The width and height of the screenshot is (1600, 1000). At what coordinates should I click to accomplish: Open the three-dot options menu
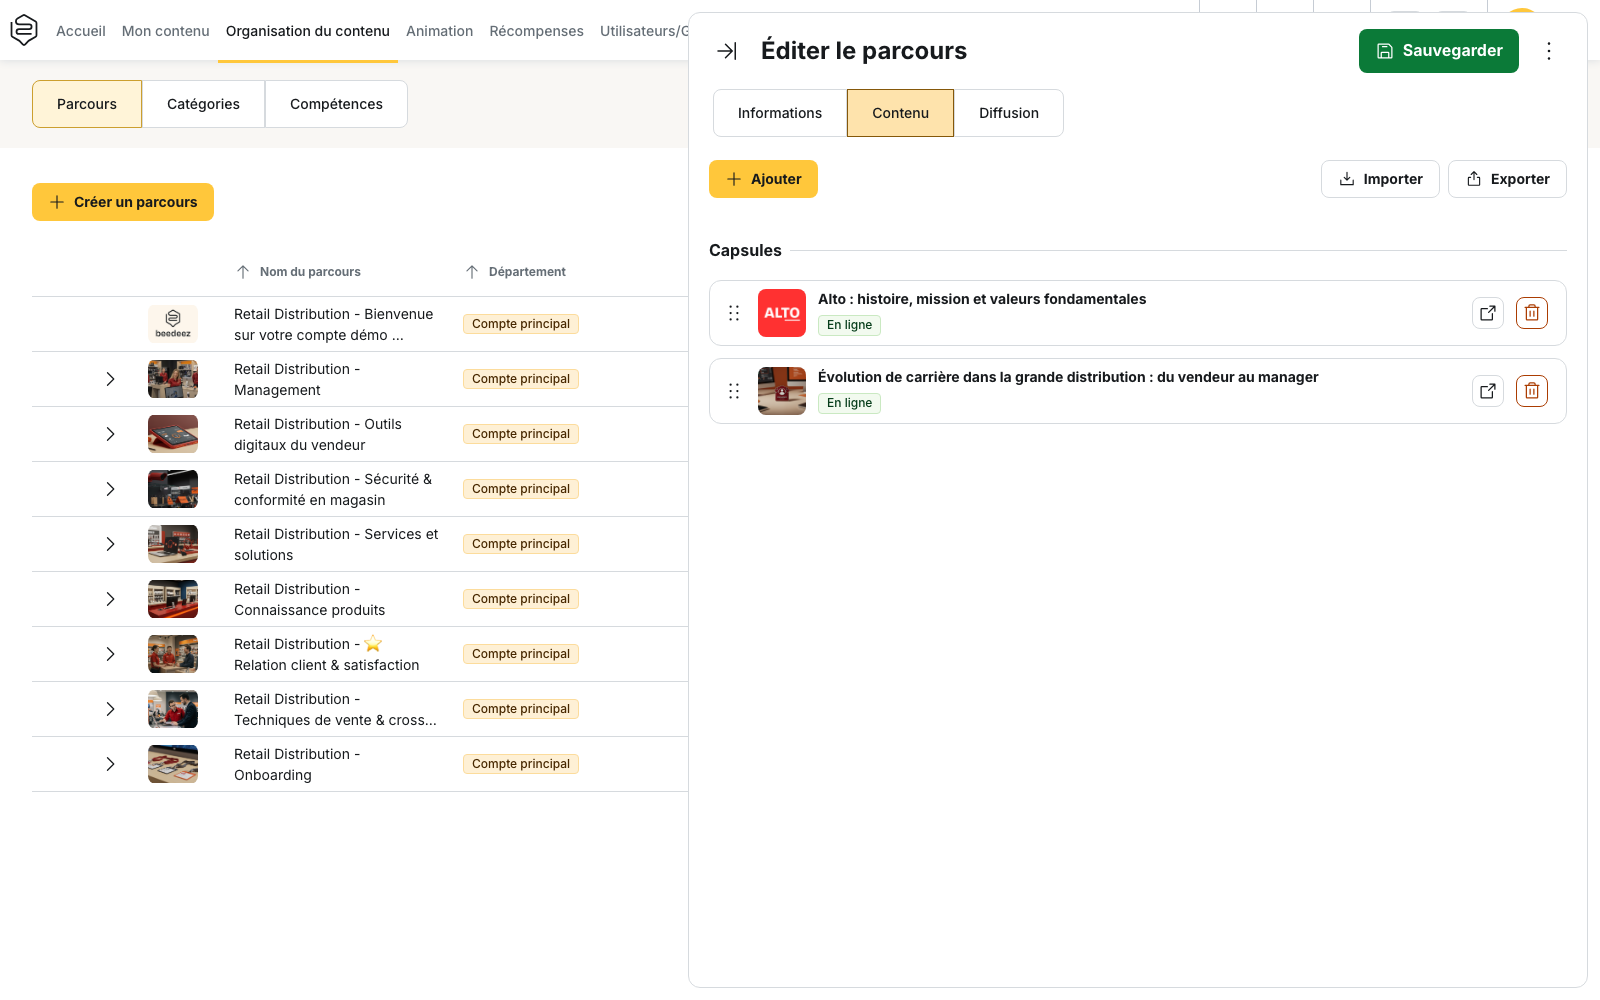point(1549,51)
